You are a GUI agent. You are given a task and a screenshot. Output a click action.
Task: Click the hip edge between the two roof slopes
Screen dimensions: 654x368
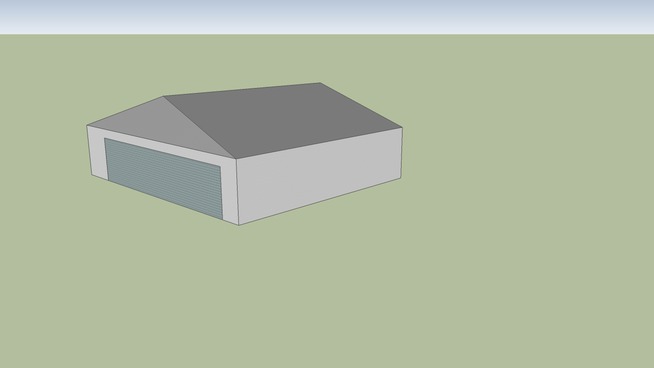199,128
